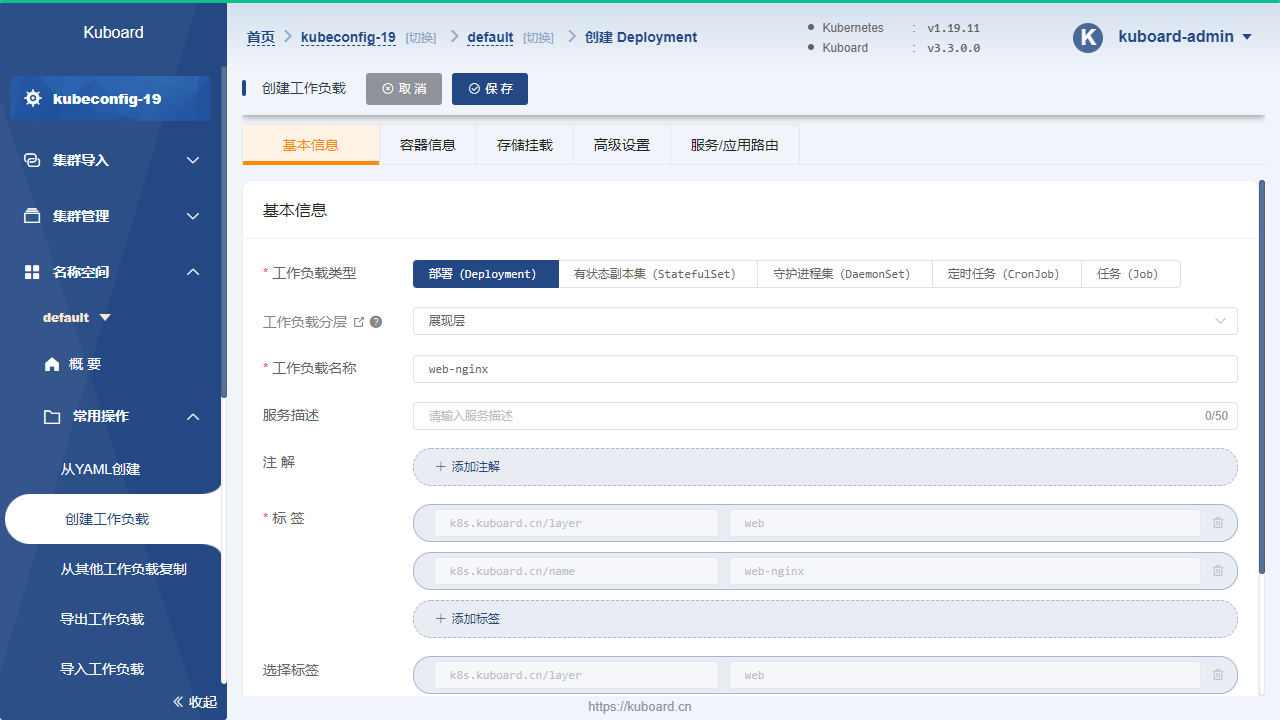Delete the 选择标签 layer row
Screen dimensions: 1280x720
point(1218,675)
